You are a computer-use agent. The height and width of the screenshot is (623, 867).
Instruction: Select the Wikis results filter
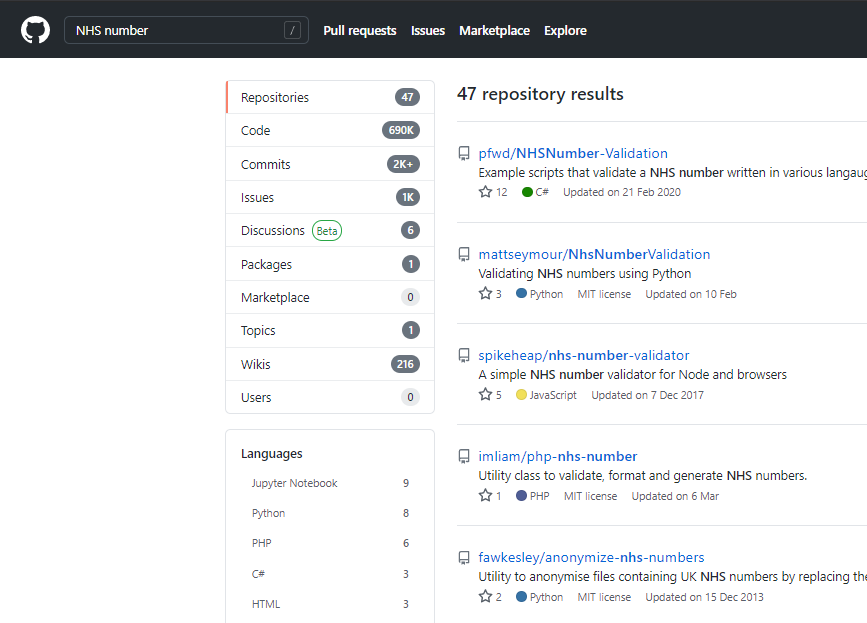(330, 364)
